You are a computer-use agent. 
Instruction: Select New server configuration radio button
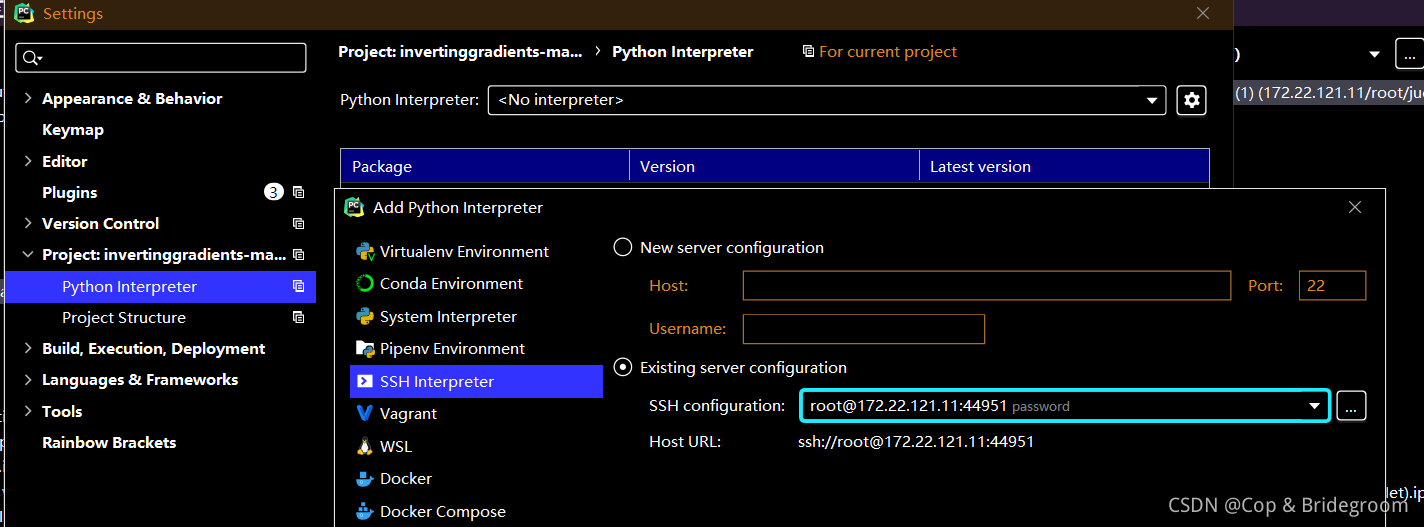[x=623, y=247]
